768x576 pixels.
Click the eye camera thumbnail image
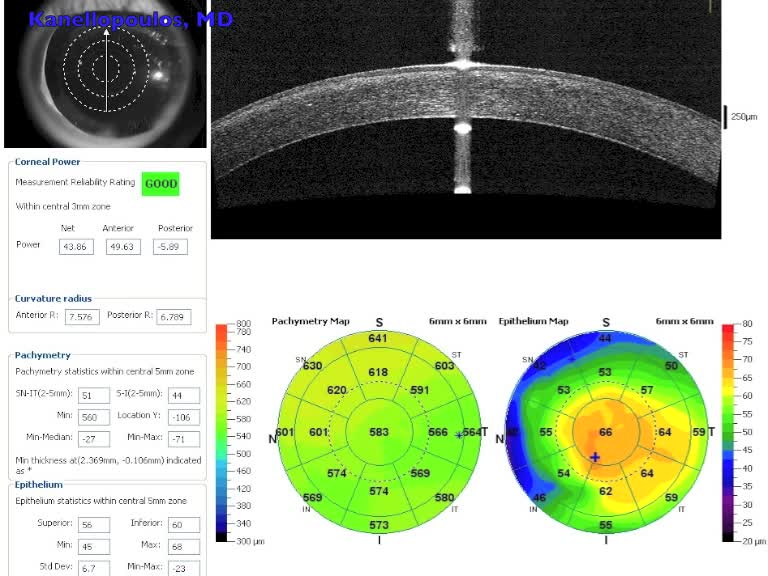[105, 75]
